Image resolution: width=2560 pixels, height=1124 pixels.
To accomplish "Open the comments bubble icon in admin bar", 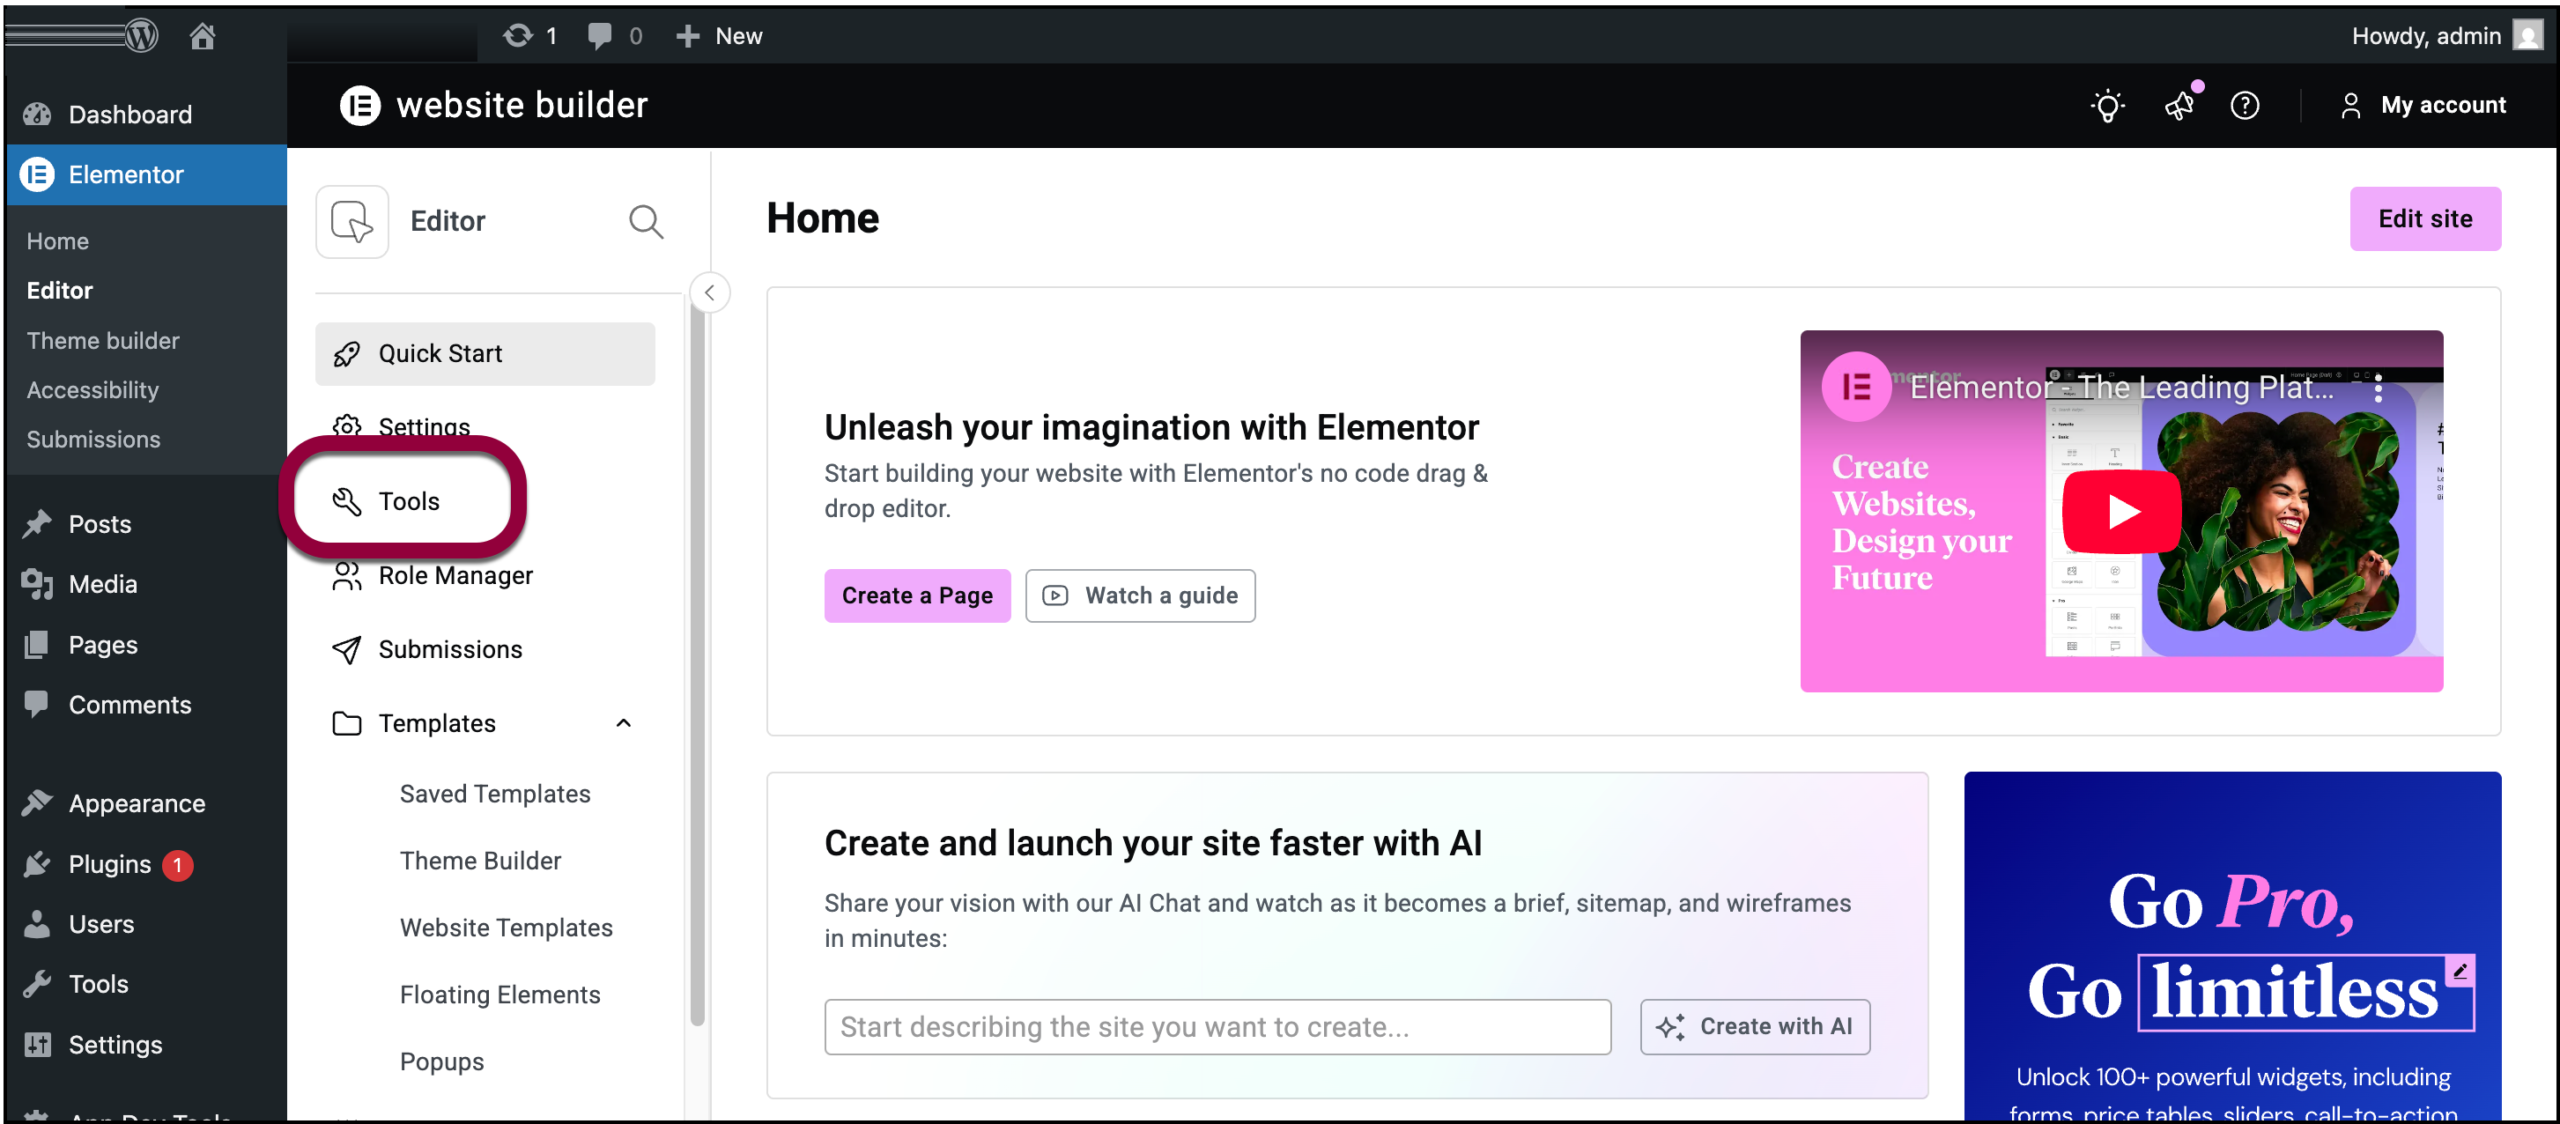I will [601, 35].
